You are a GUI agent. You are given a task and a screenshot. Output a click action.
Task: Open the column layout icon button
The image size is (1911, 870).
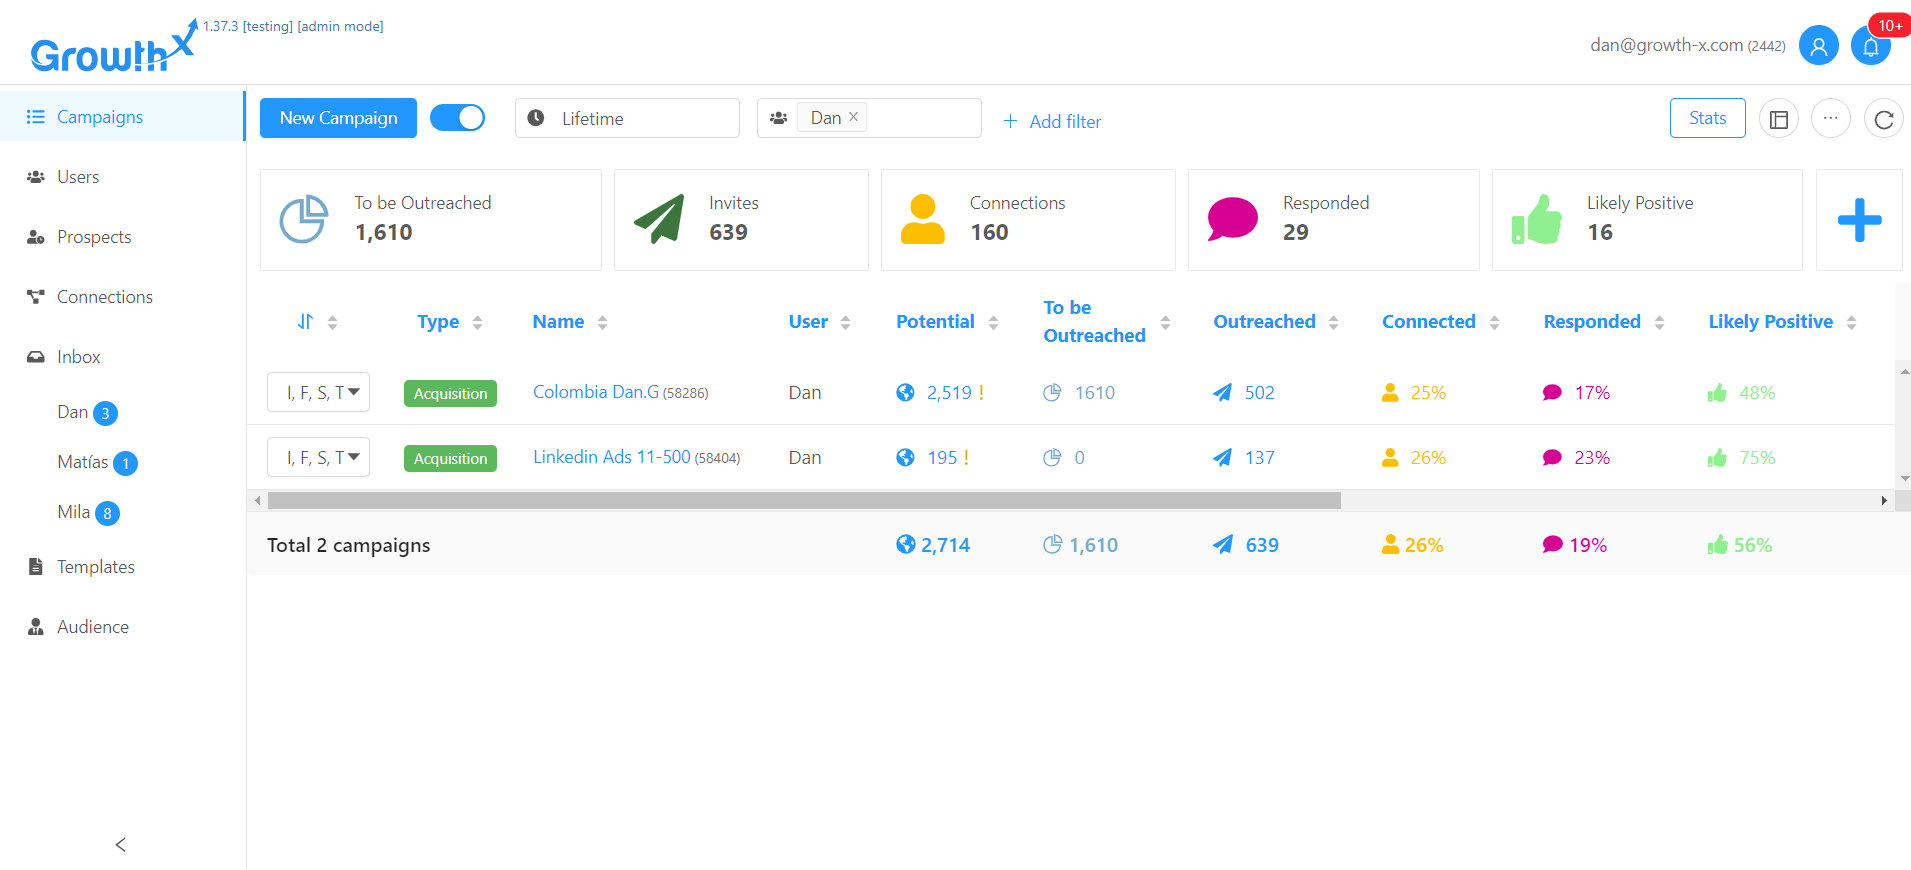coord(1779,119)
